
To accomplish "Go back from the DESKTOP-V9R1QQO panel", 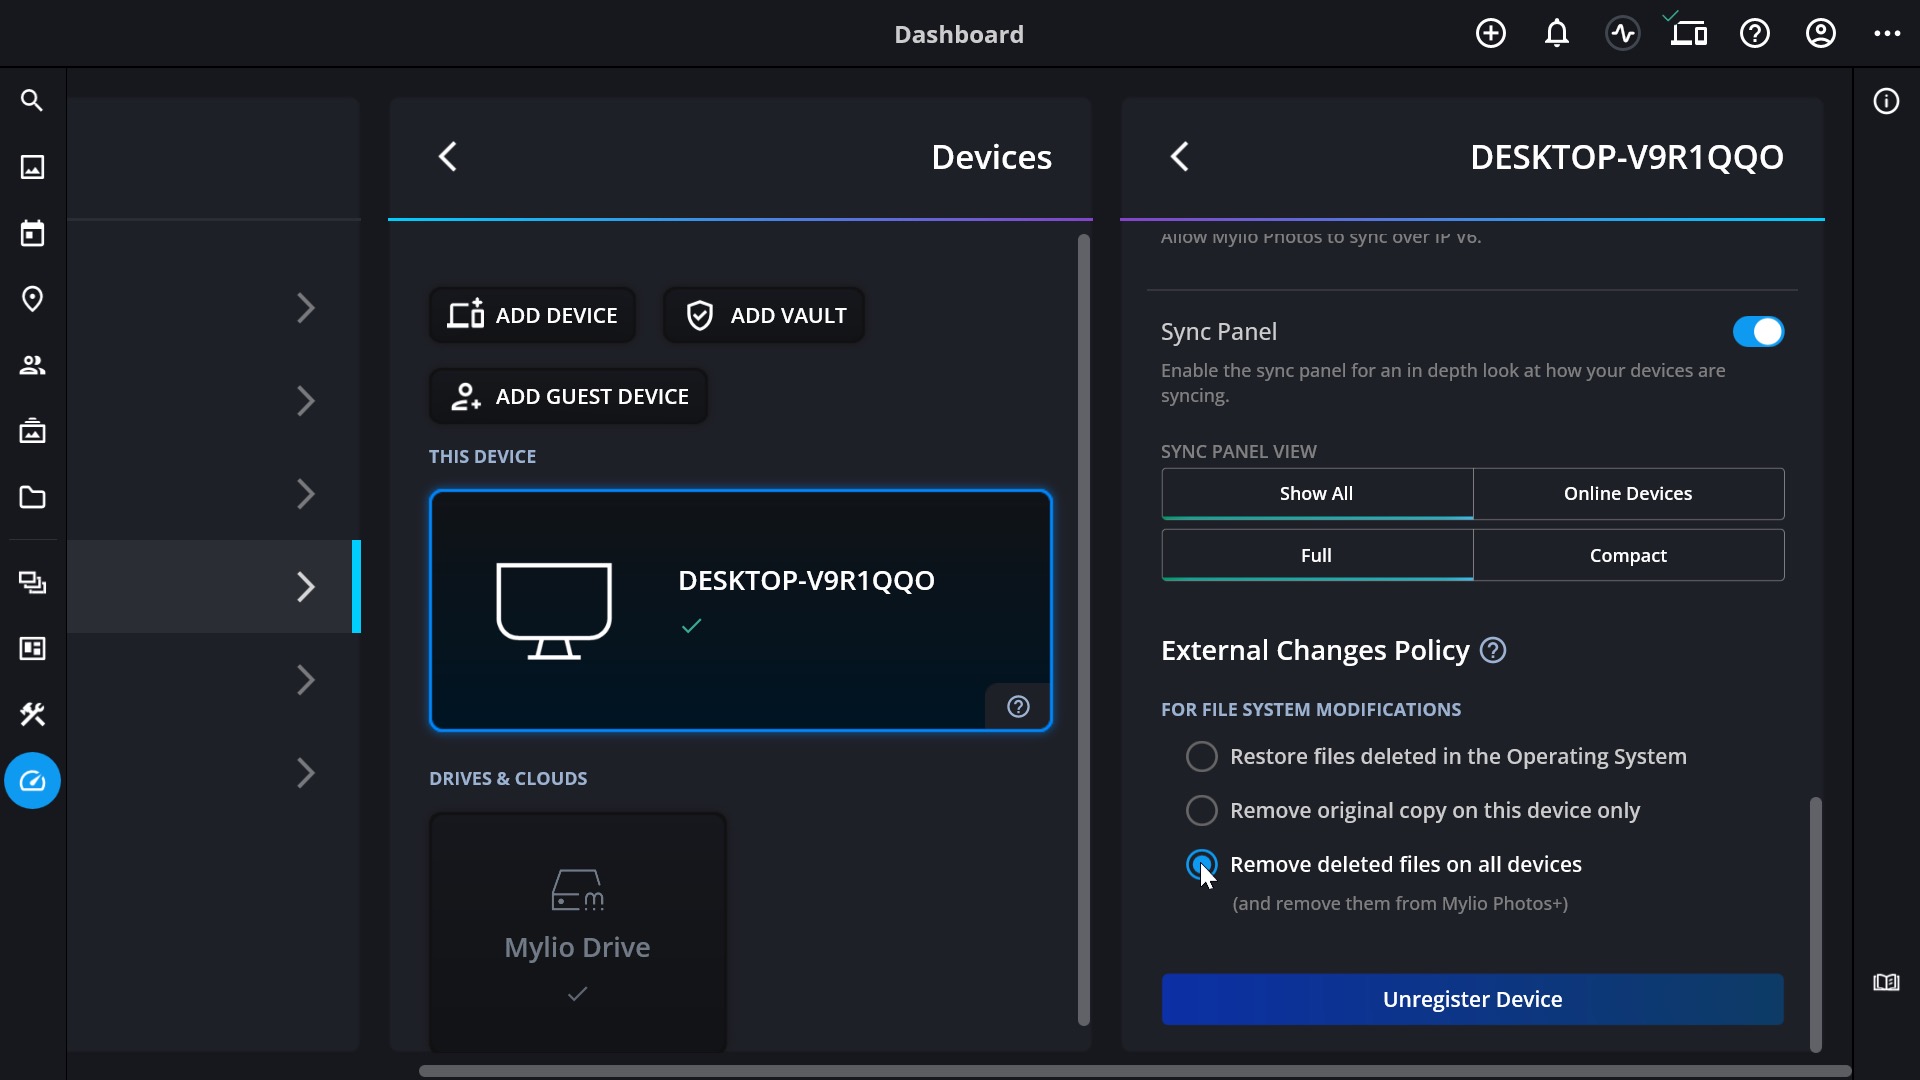I will pyautogui.click(x=1180, y=157).
